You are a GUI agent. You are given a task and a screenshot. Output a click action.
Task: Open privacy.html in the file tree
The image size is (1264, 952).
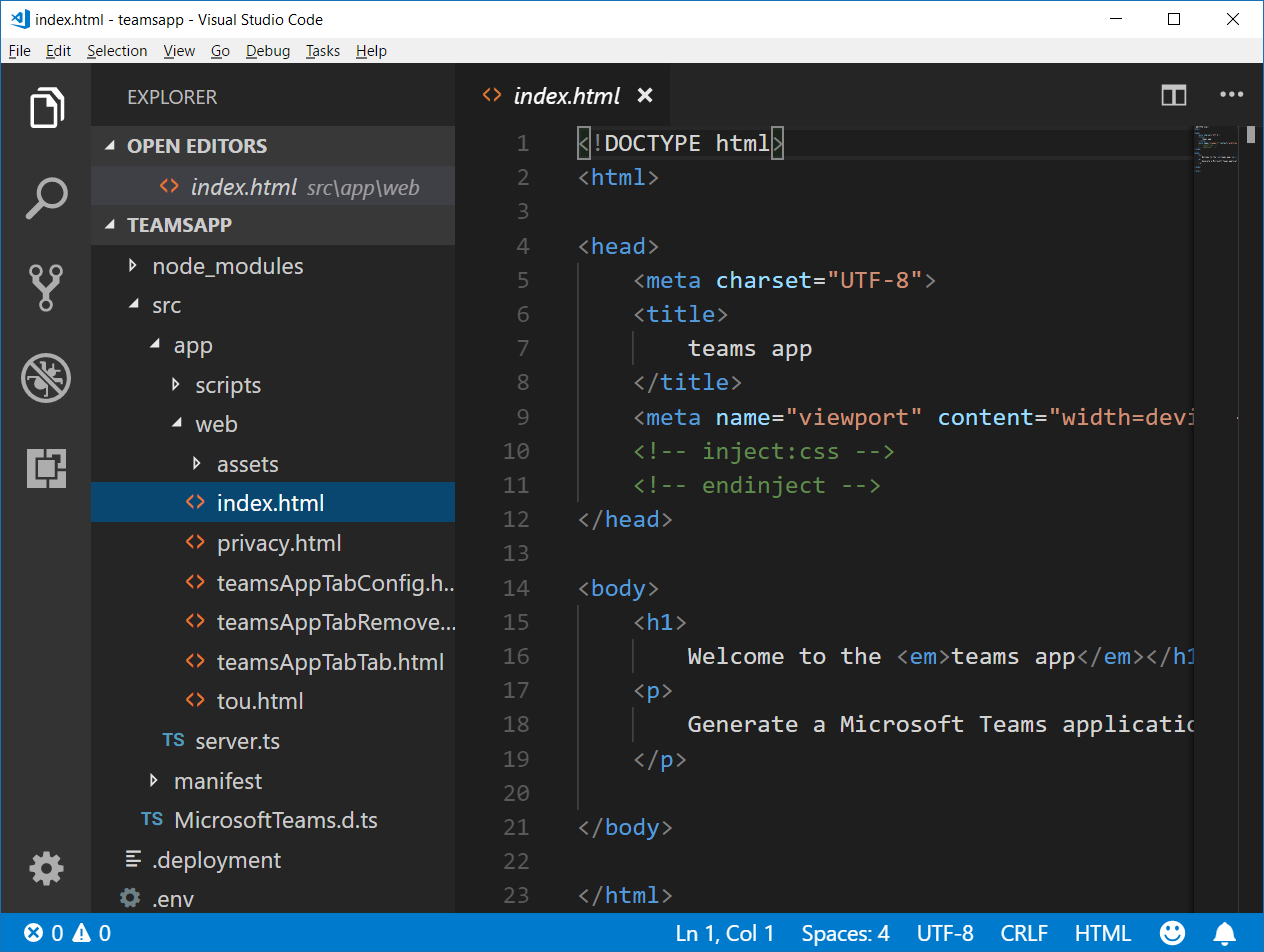[273, 543]
